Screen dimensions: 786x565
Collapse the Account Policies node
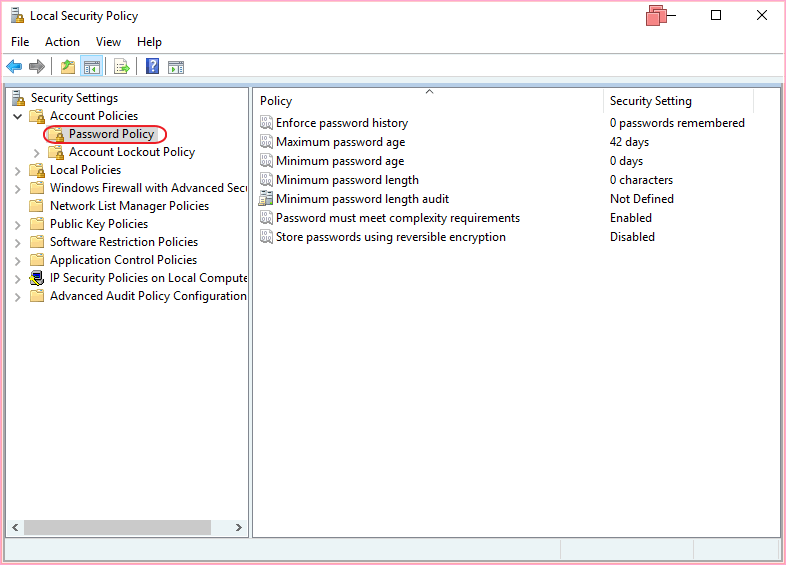[18, 116]
